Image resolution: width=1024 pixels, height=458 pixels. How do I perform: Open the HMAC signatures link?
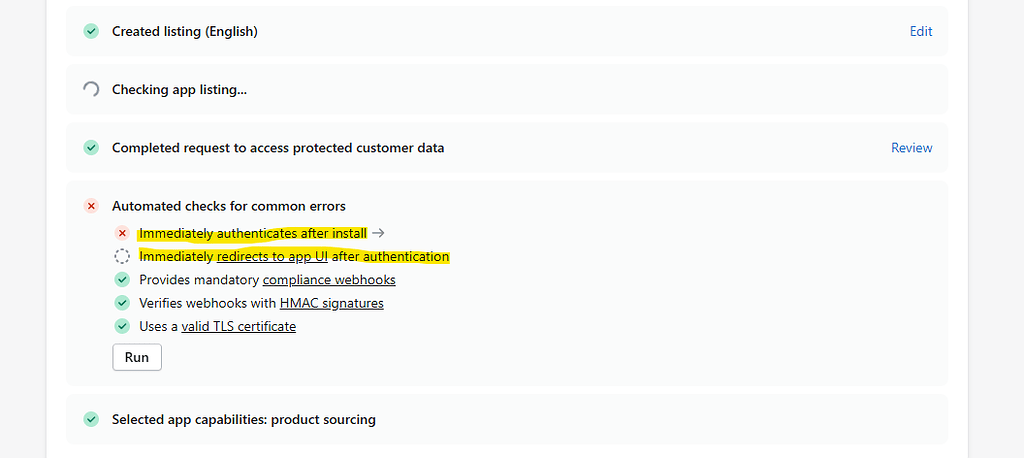[x=332, y=303]
